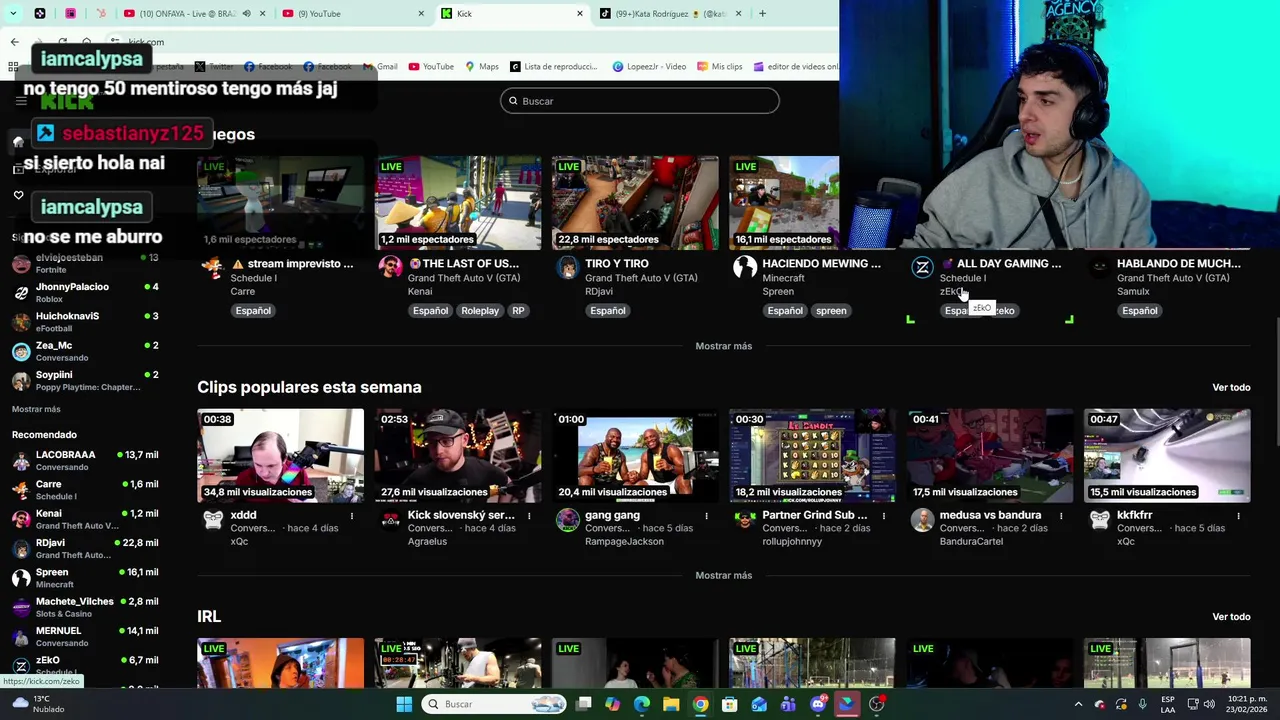1280x720 pixels.
Task: Click Ver todo for Clips populares esta semana
Action: [x=1231, y=387]
